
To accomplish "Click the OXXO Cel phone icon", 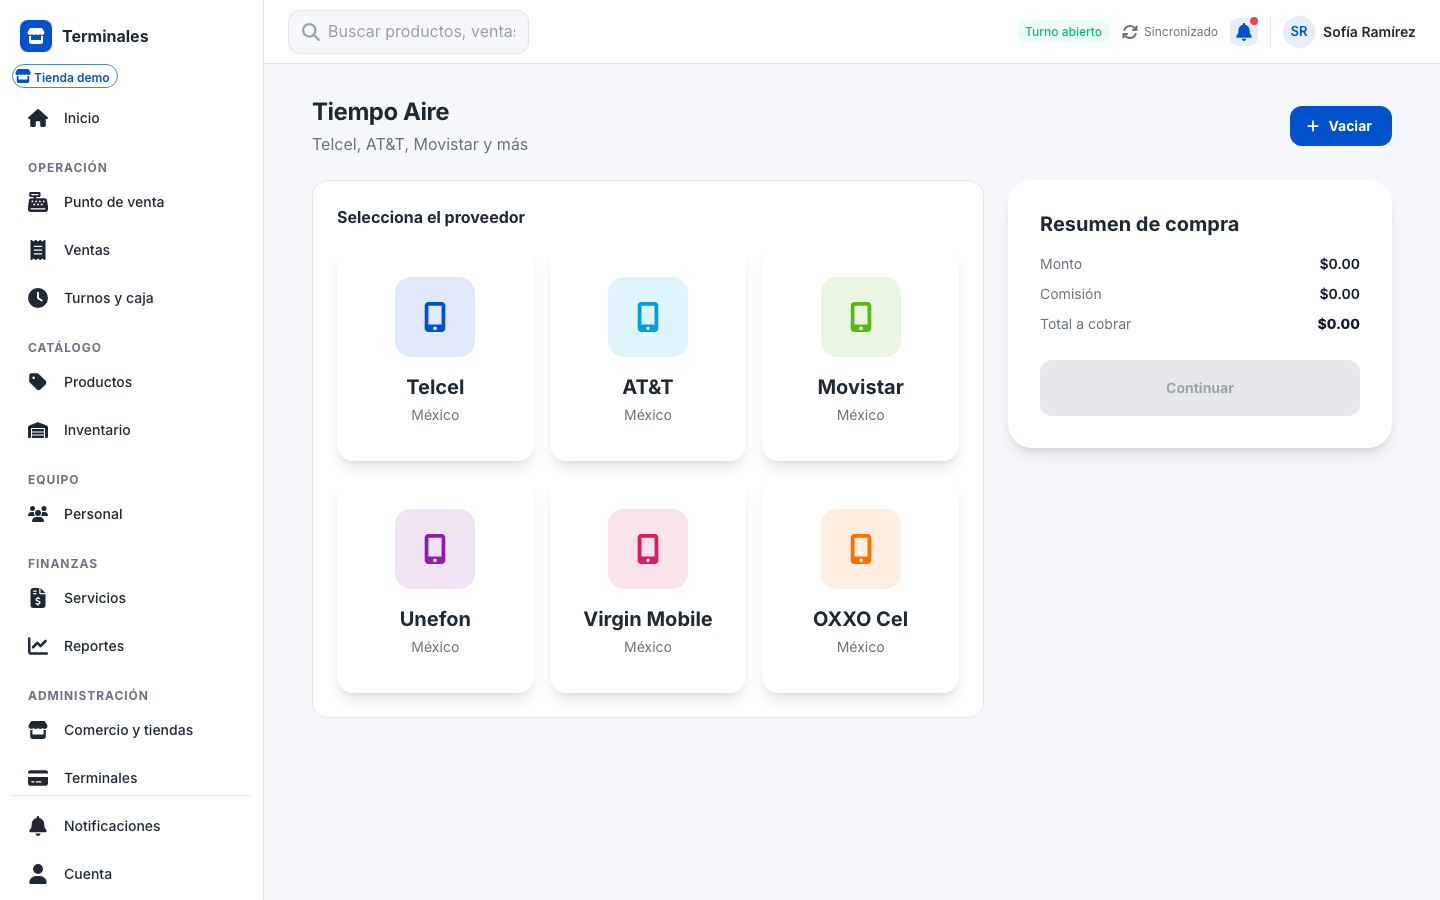I will (861, 549).
